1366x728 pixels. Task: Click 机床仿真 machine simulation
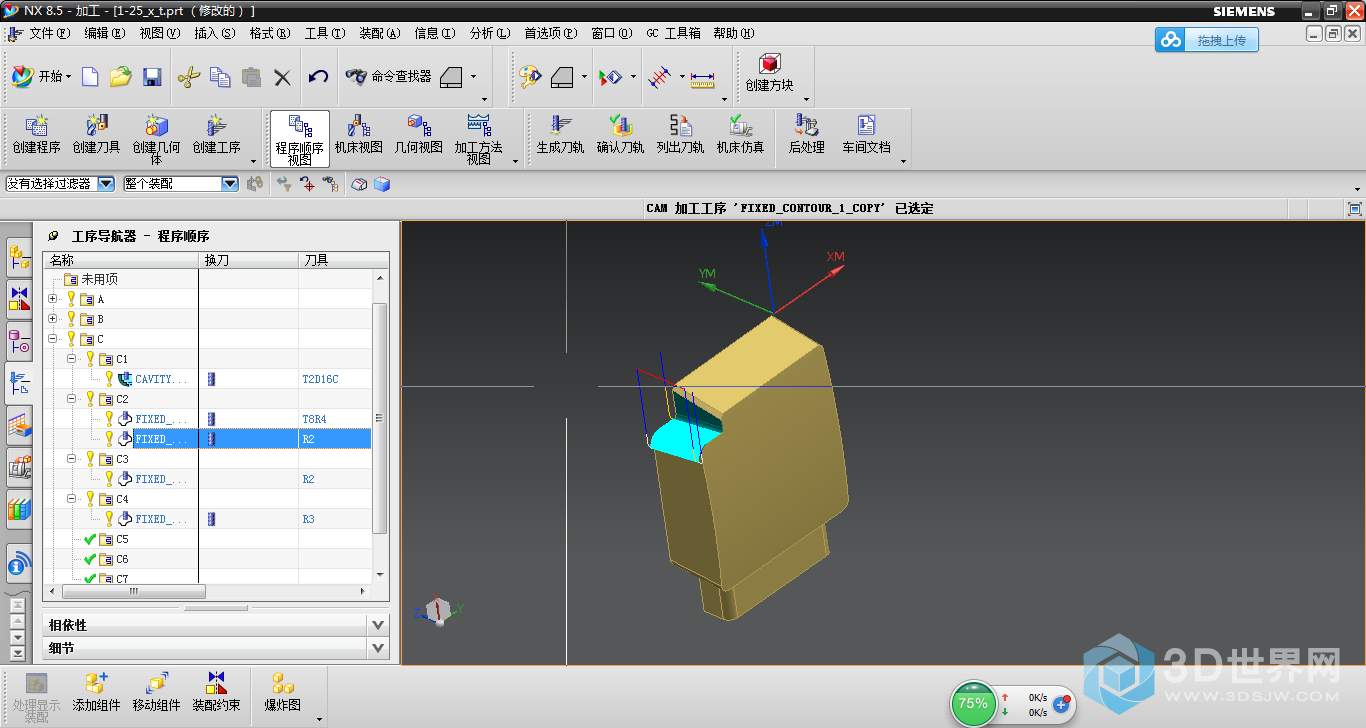[740, 135]
